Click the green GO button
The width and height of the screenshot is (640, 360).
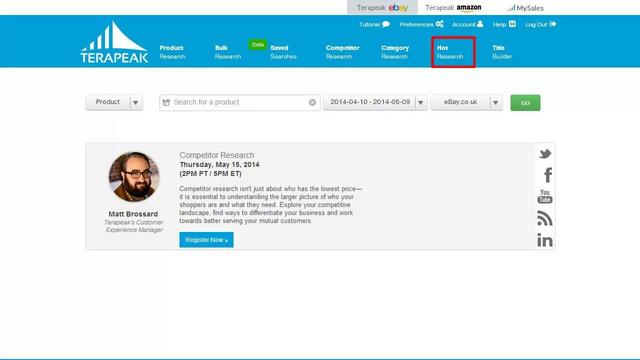click(x=525, y=103)
